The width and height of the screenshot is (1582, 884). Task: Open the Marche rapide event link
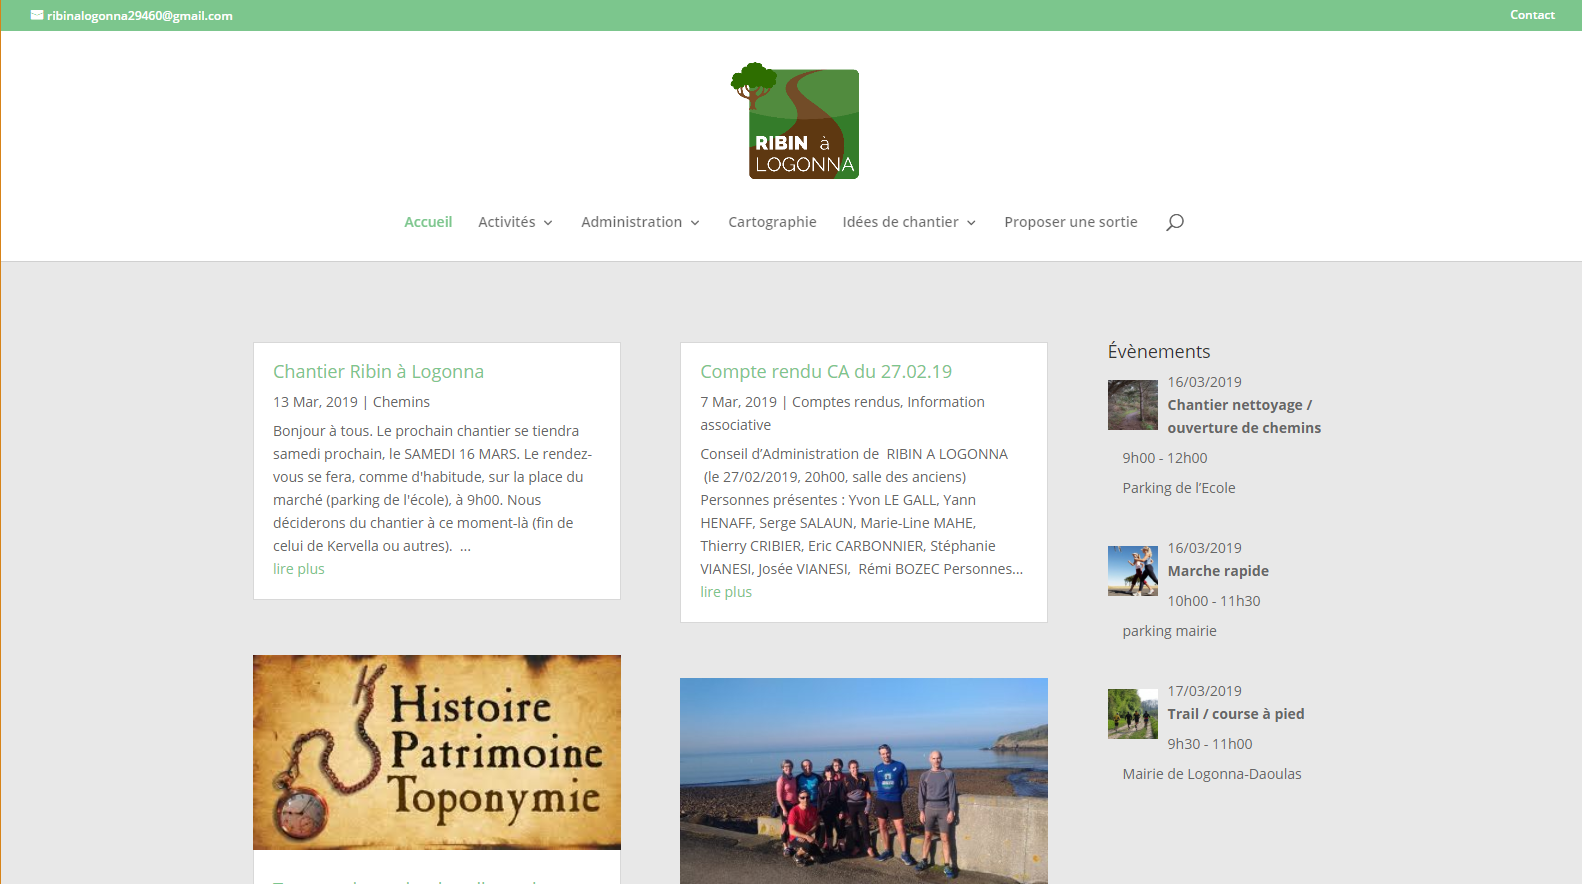pos(1218,571)
